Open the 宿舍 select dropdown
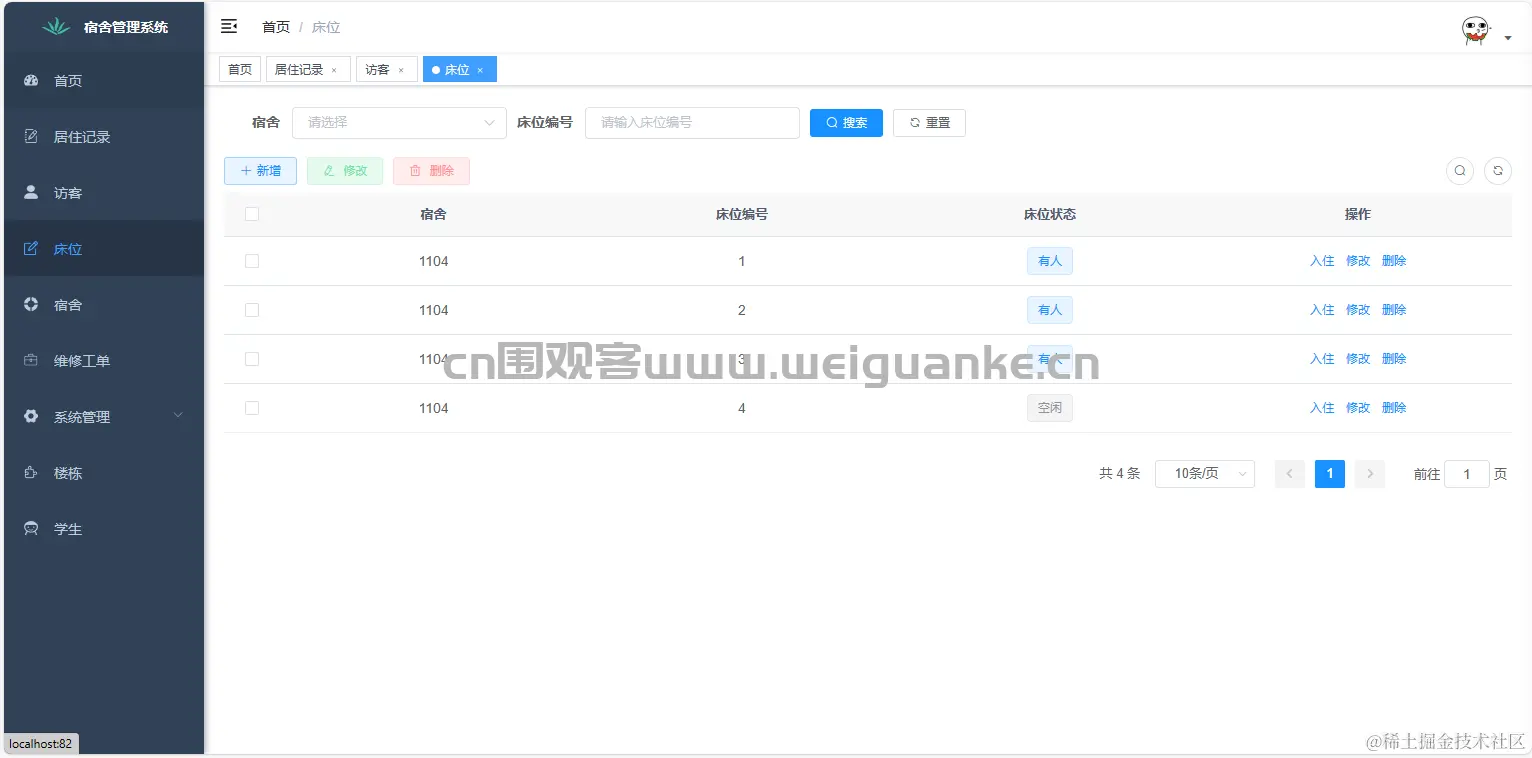This screenshot has width=1532, height=758. [x=399, y=123]
